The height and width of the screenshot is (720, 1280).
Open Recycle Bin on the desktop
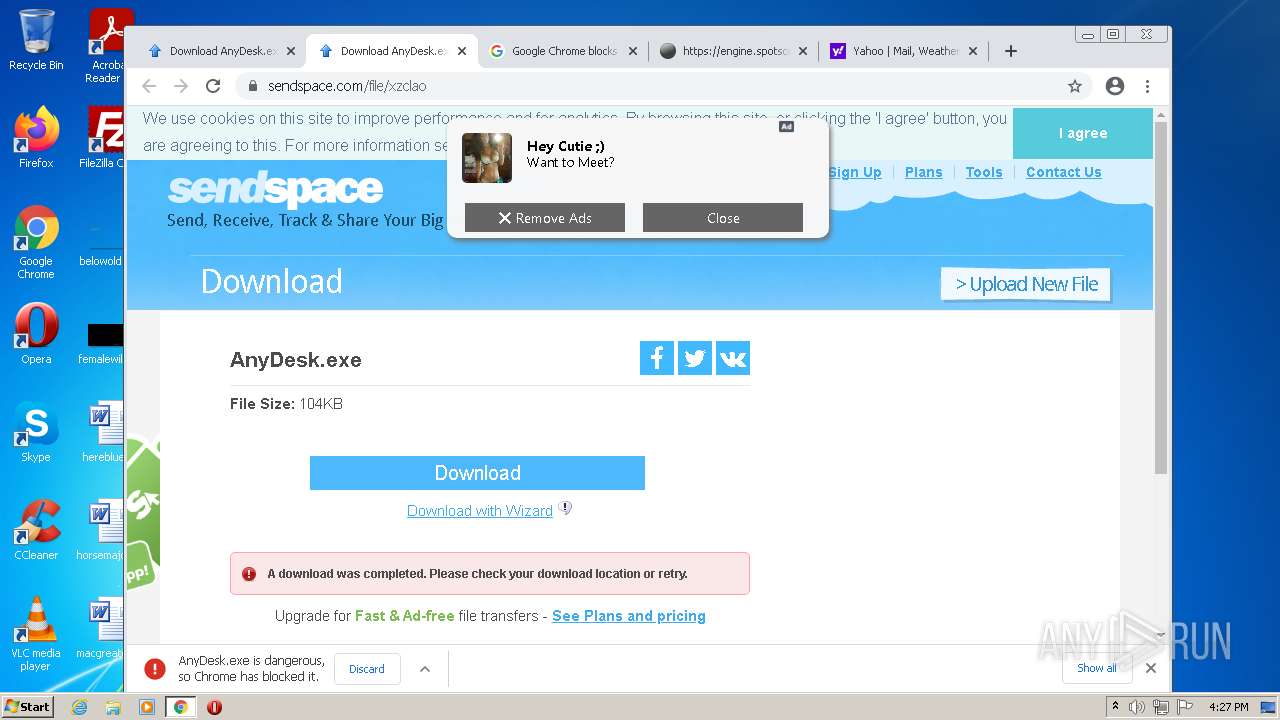36,40
